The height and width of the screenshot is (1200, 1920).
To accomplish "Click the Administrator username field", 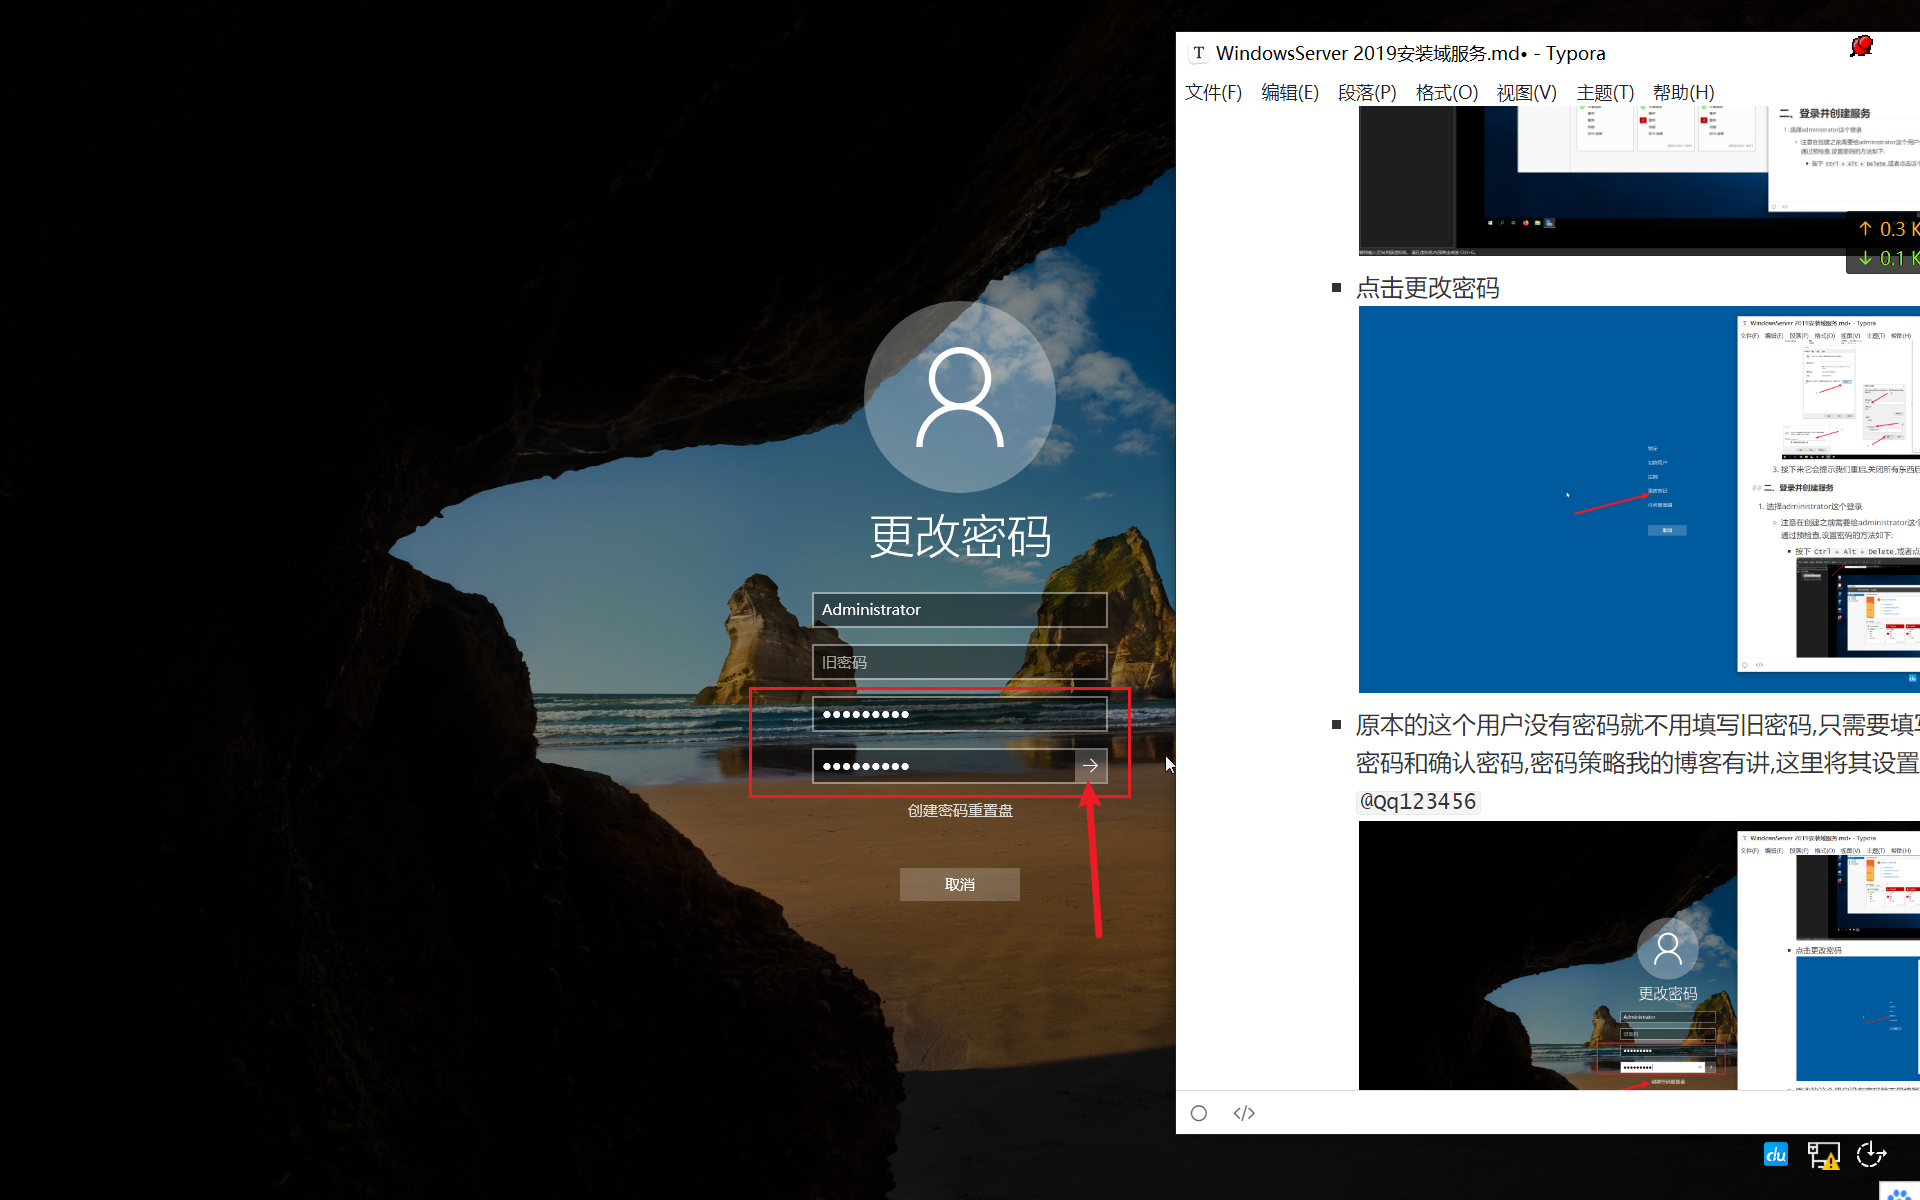I will [x=959, y=610].
